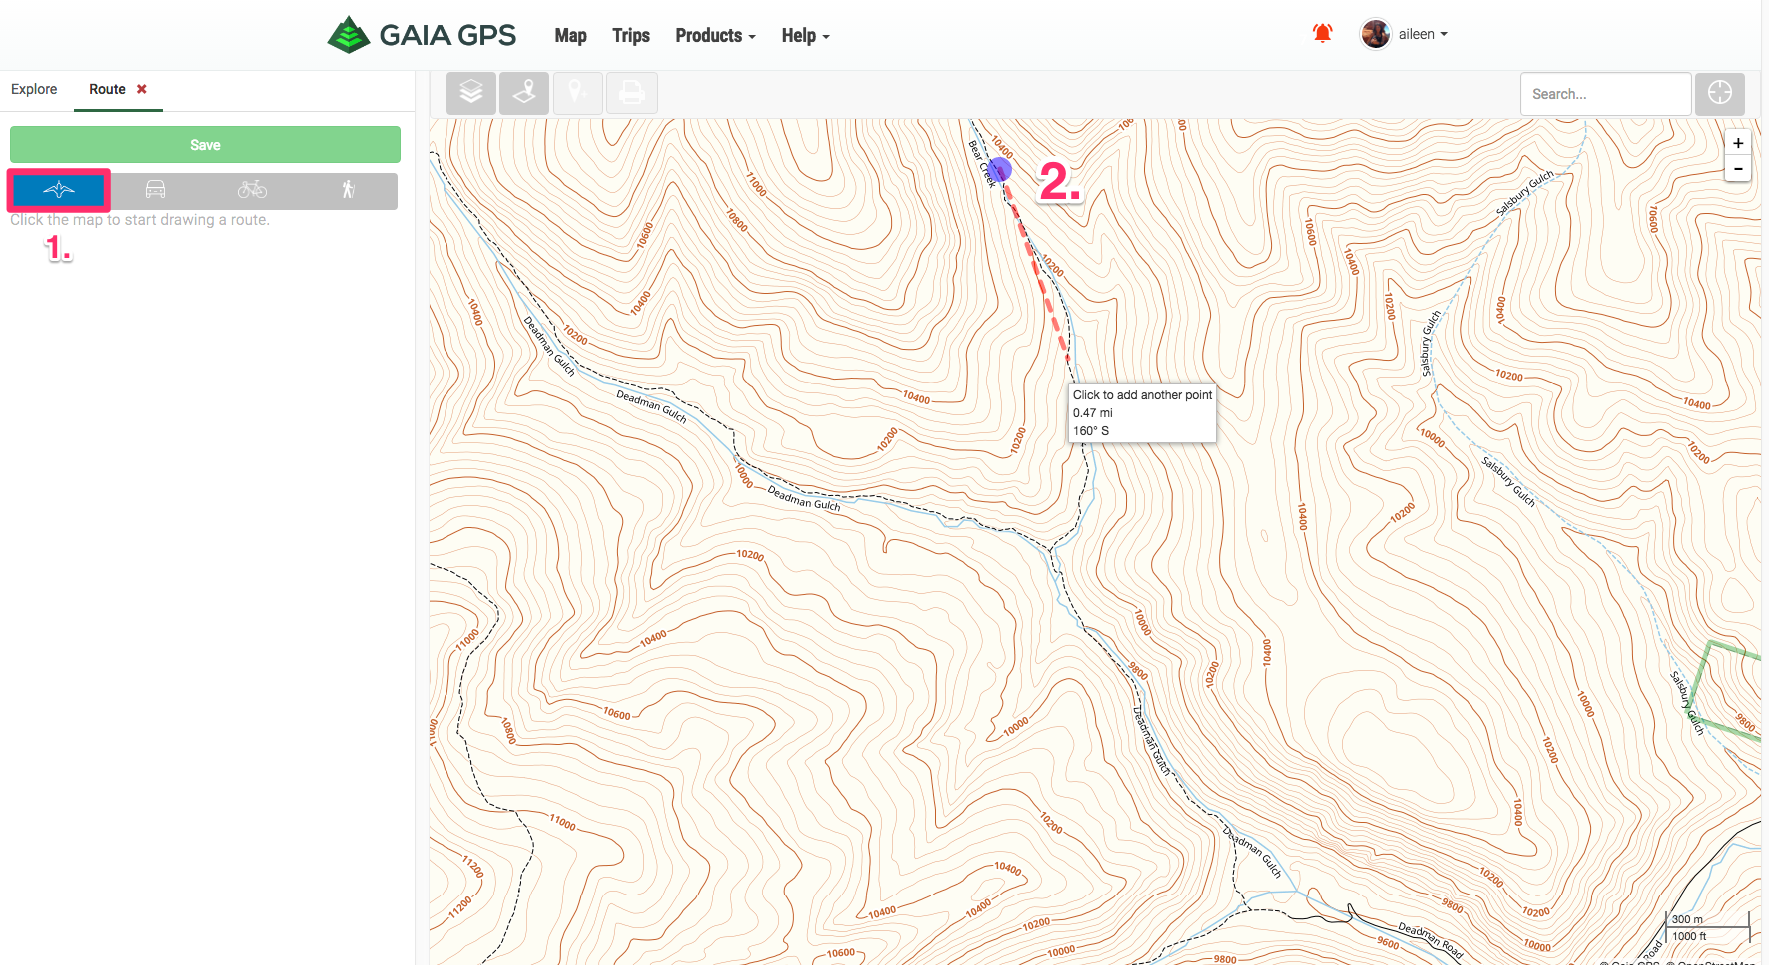Click the map Search input field
The height and width of the screenshot is (965, 1769).
[x=1604, y=94]
